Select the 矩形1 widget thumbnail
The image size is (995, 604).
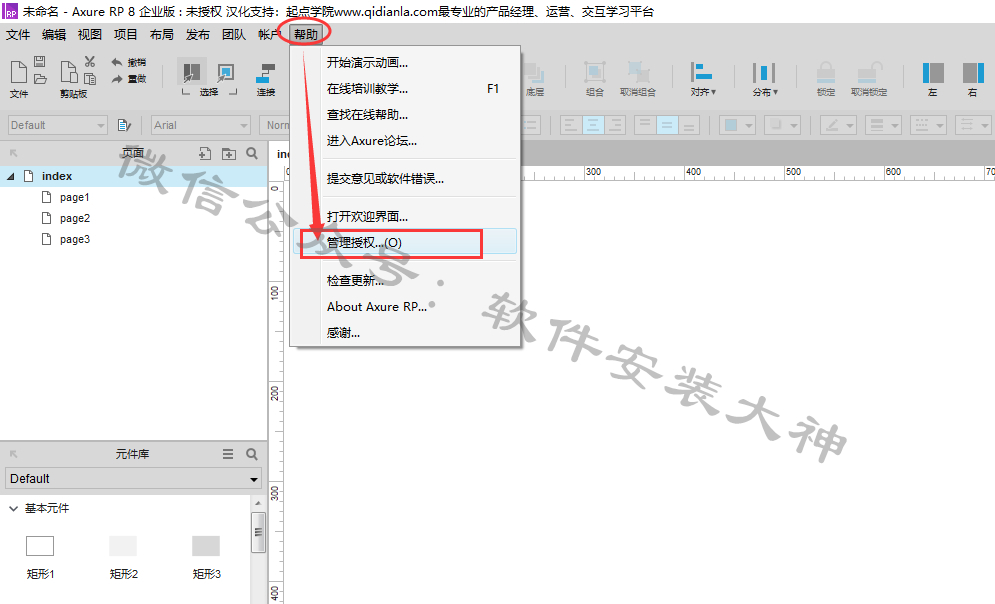pyautogui.click(x=40, y=546)
